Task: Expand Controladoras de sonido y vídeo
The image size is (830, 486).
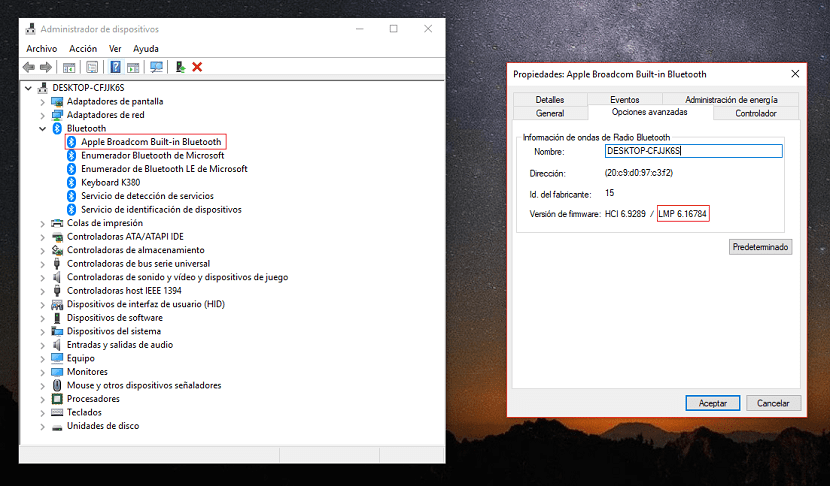Action: (42, 278)
